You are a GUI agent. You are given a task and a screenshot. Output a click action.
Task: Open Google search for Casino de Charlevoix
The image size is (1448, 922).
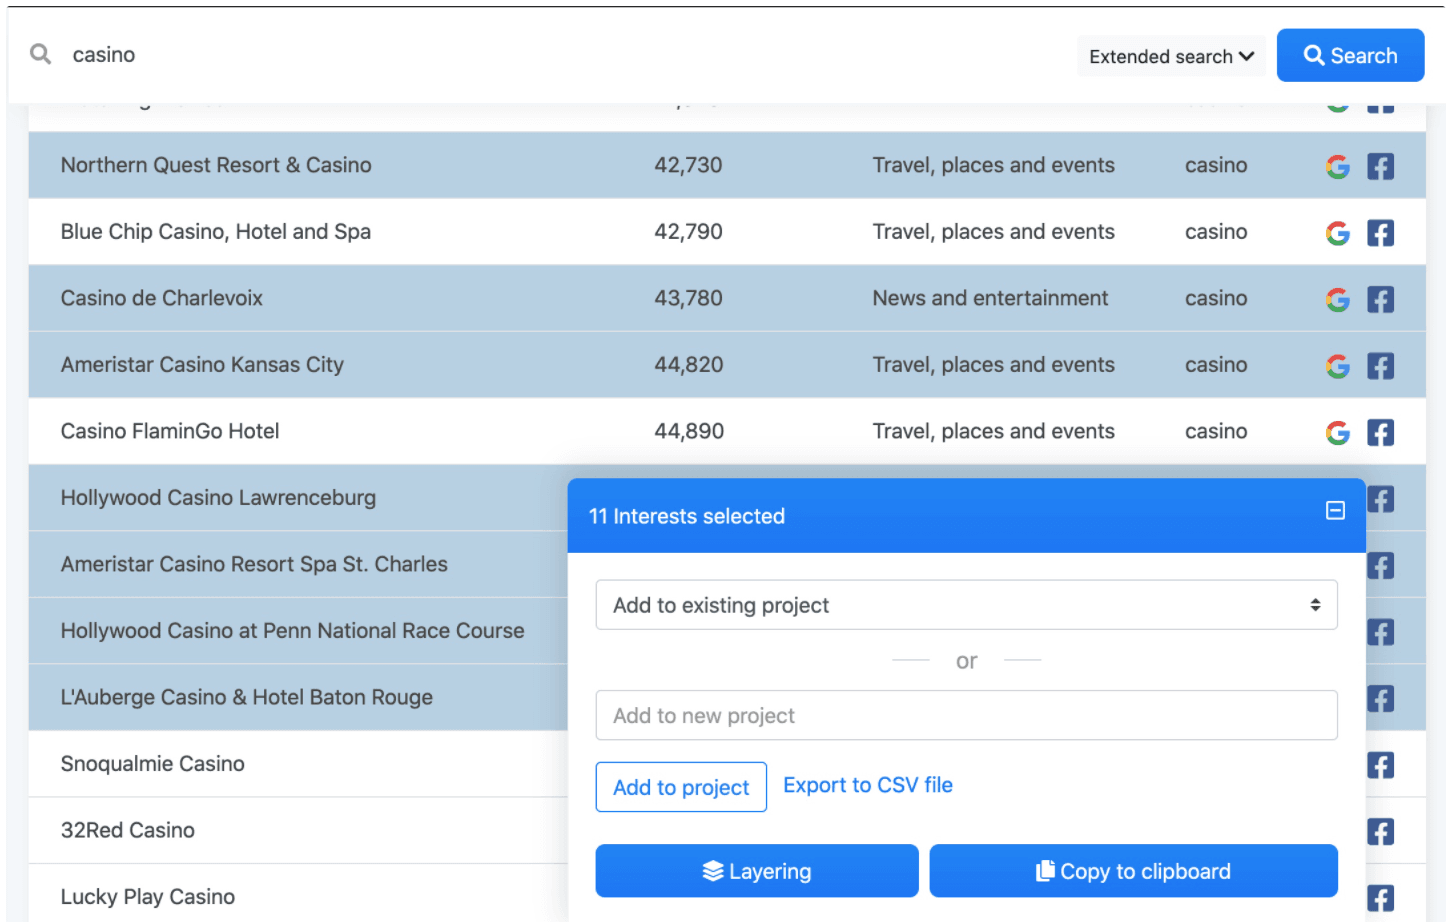coord(1337,299)
